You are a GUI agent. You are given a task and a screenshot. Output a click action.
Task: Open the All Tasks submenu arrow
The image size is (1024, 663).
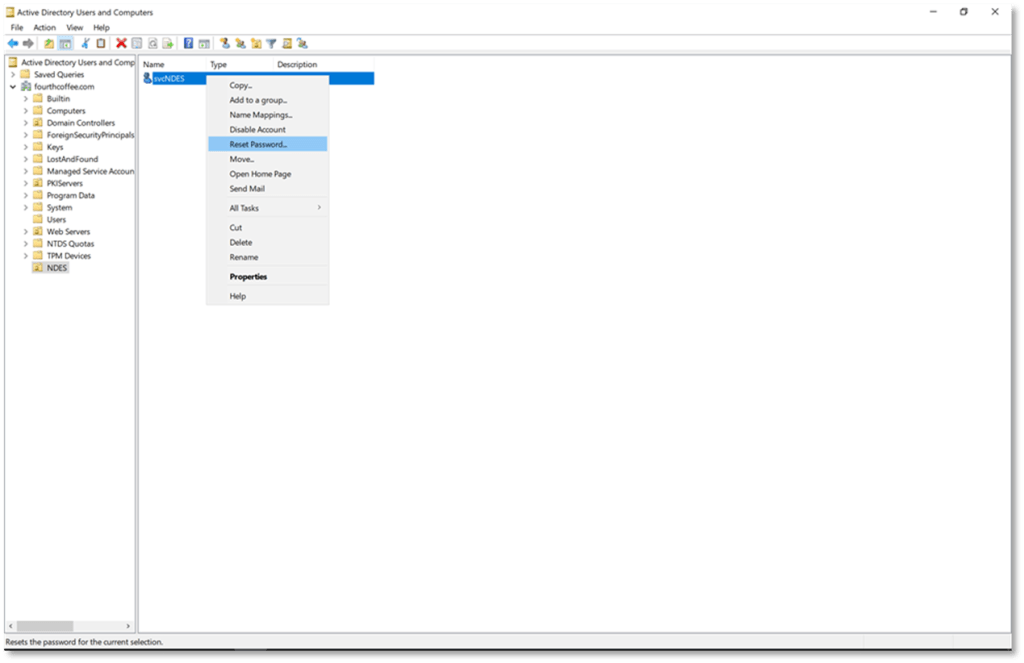click(x=319, y=208)
